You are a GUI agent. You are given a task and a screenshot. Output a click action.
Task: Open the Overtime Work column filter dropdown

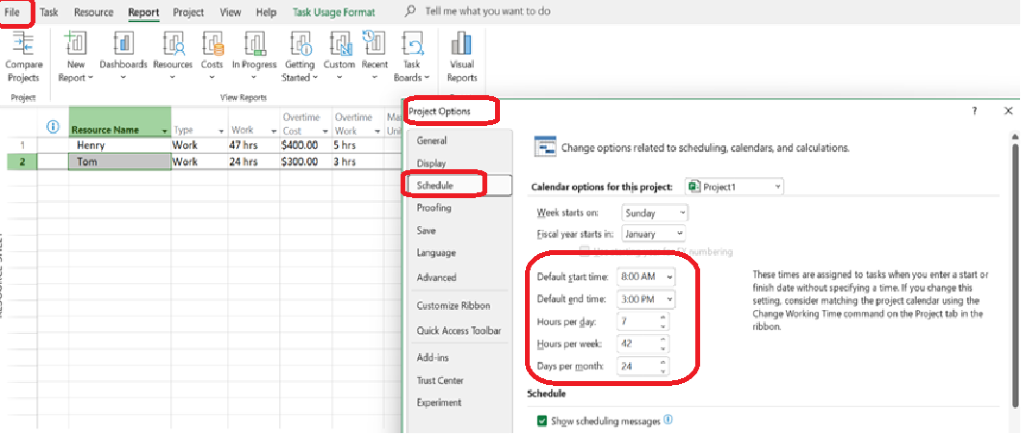tap(377, 131)
